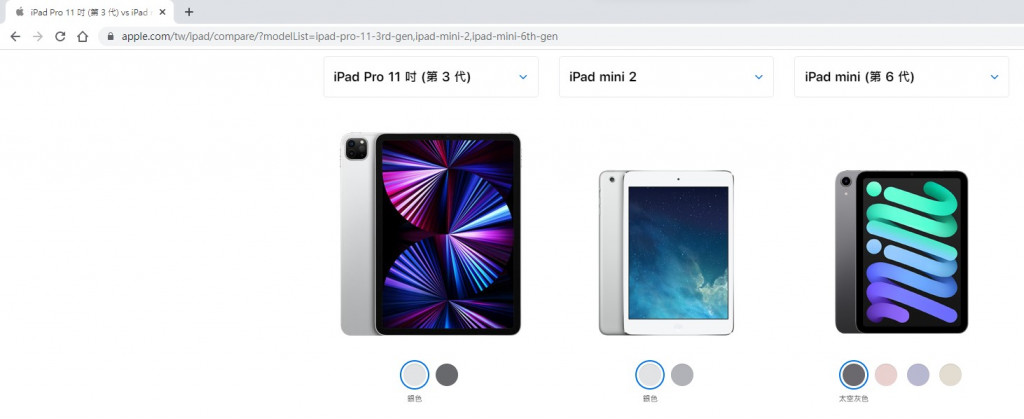Close the iPad Pro compare tab
1024x419 pixels.
pos(163,12)
